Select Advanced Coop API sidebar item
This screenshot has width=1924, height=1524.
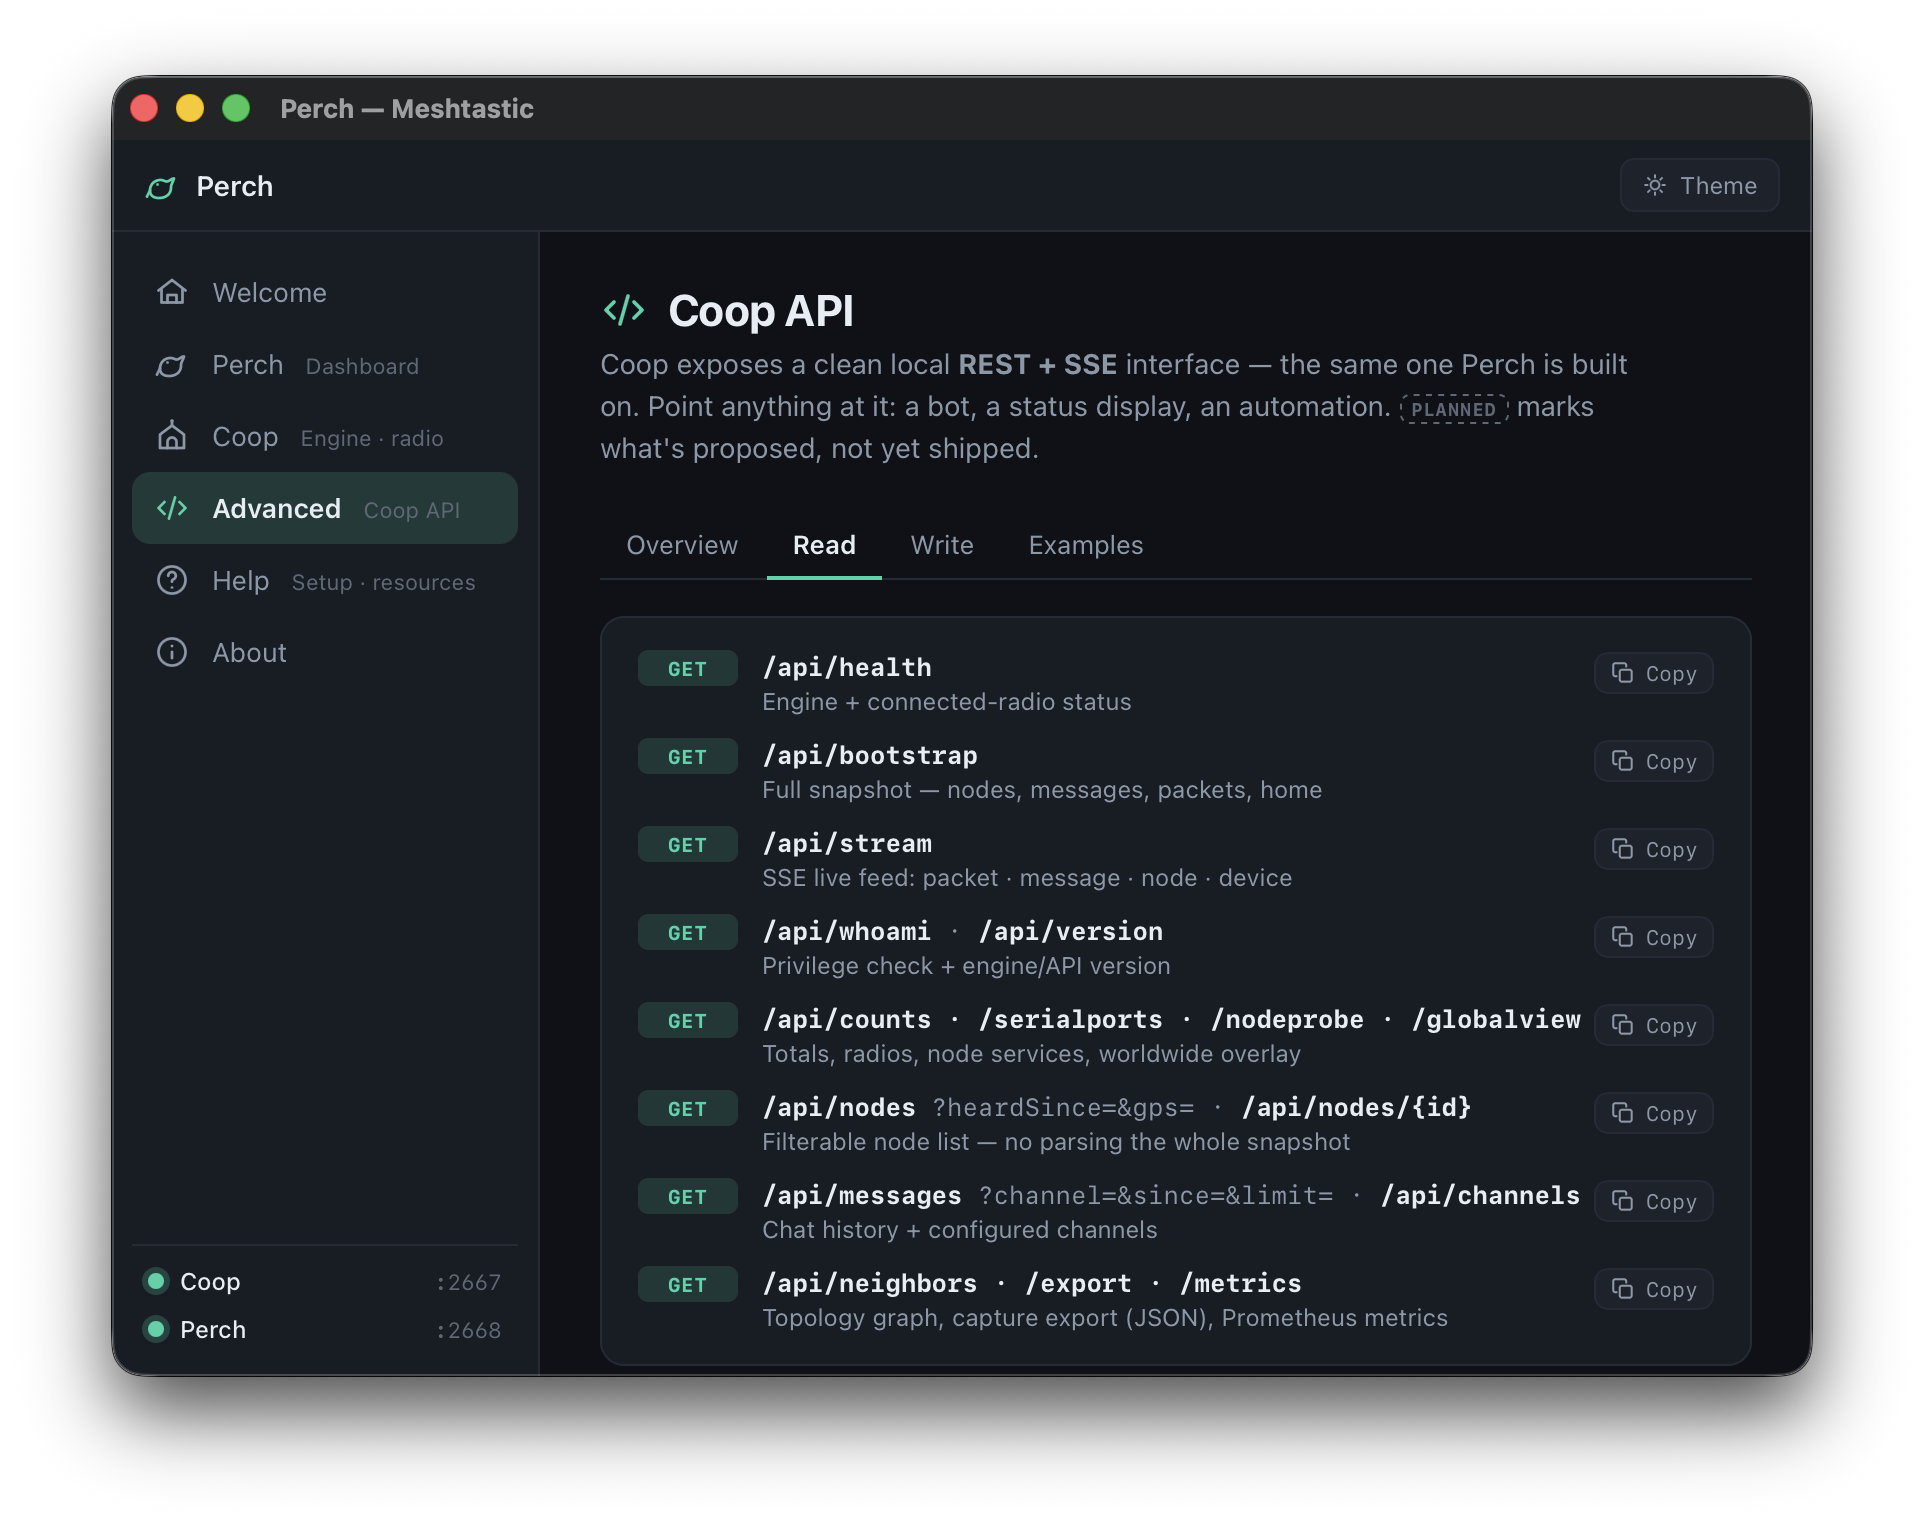(x=325, y=508)
